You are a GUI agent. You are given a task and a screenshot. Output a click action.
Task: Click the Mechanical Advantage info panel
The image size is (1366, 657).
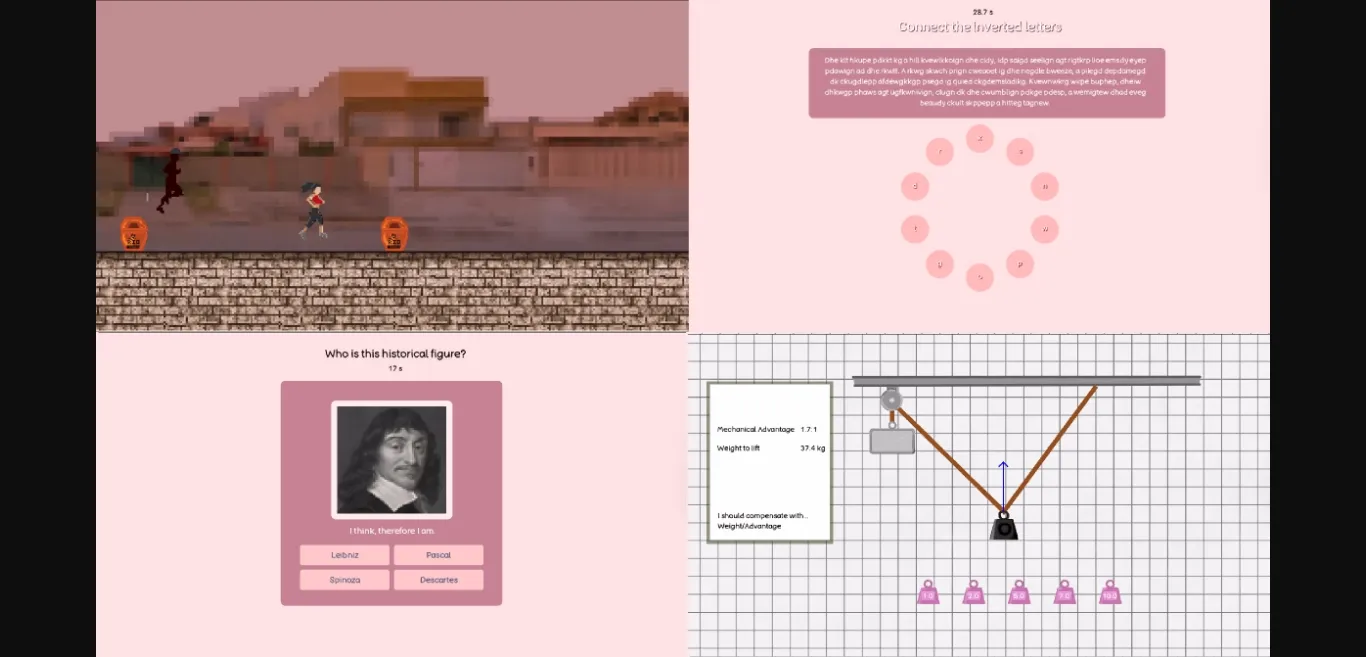pyautogui.click(x=768, y=462)
